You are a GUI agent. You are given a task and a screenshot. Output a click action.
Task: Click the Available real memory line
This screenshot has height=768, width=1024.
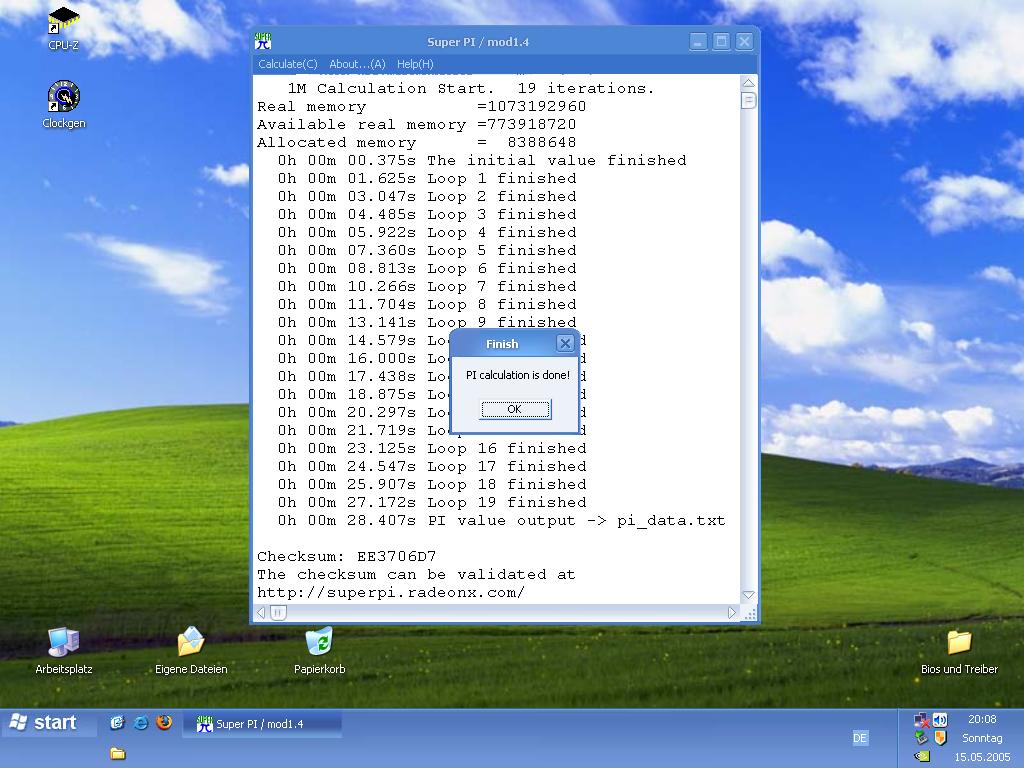[x=417, y=124]
